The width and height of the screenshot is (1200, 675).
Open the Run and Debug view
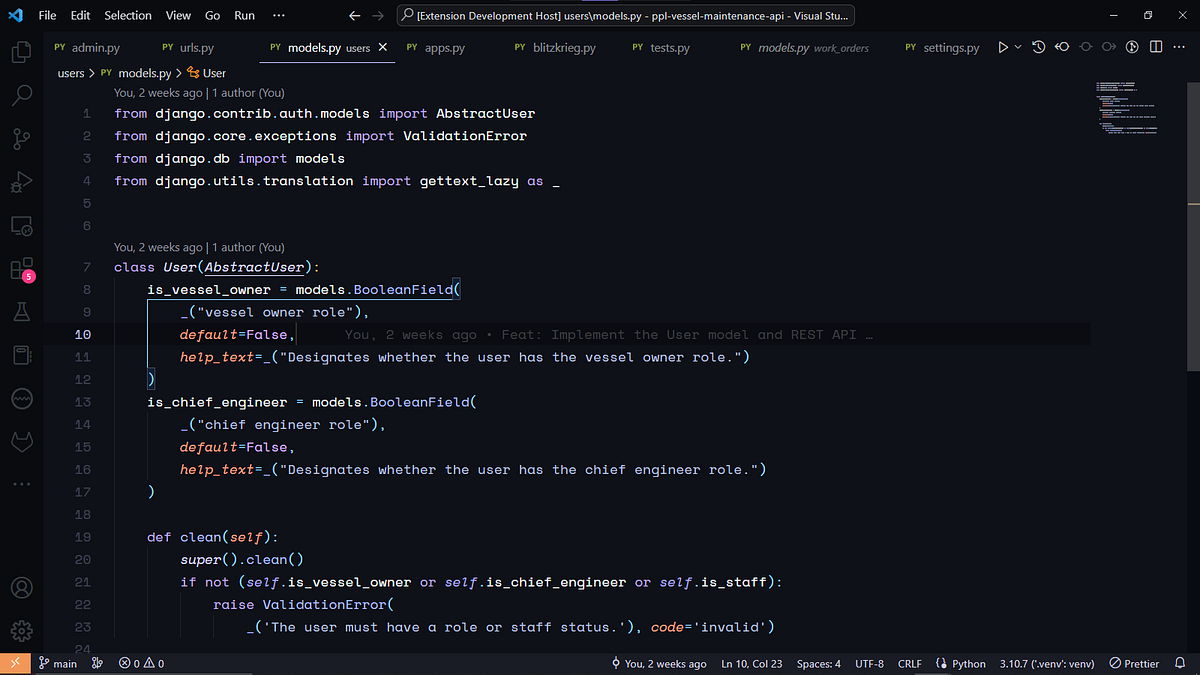pos(22,182)
